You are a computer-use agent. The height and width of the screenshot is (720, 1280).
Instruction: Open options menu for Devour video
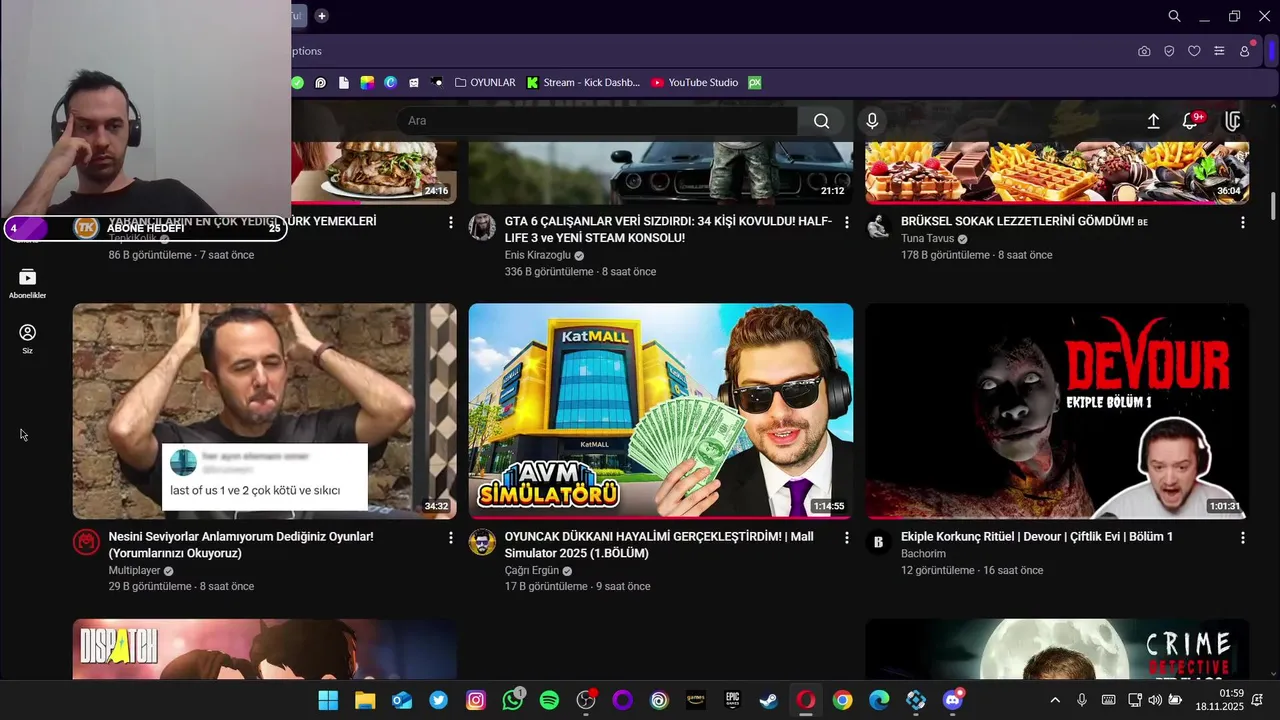pos(1243,538)
